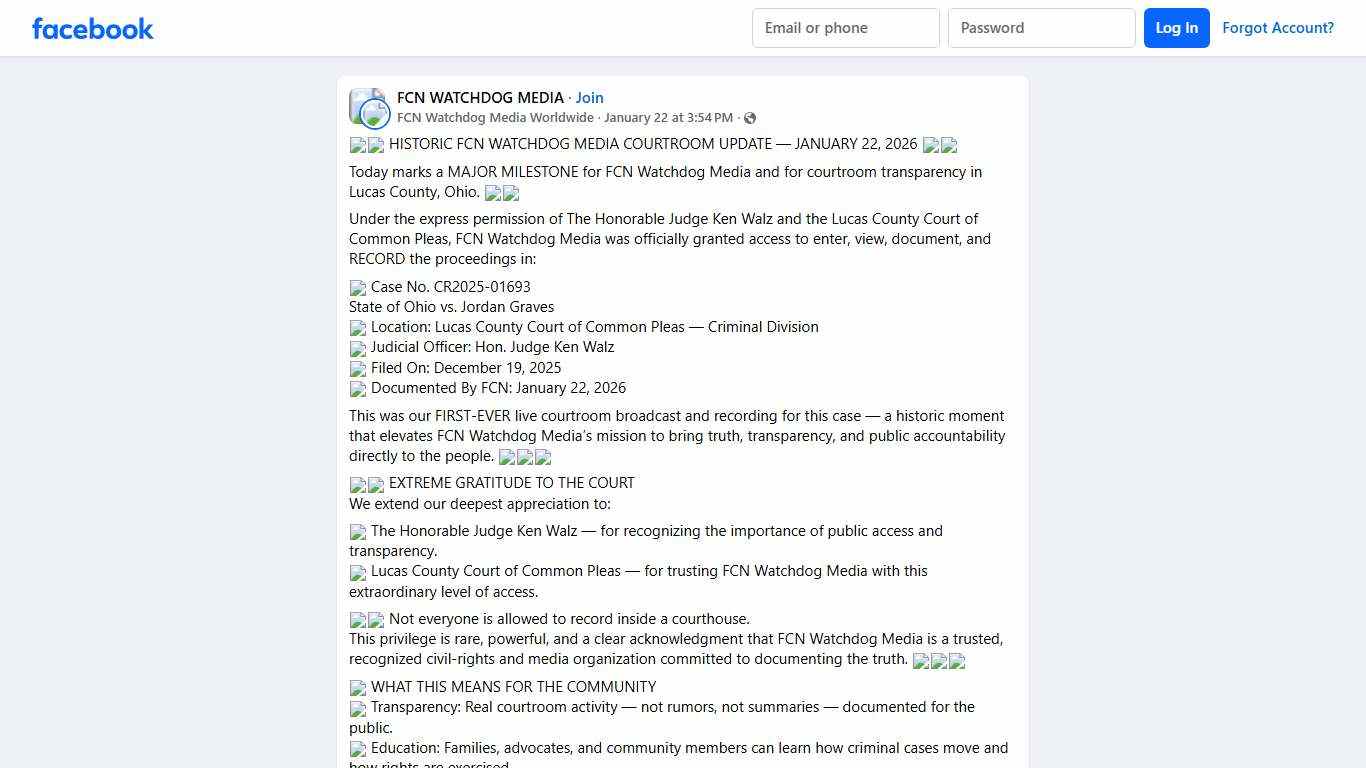1366x768 pixels.
Task: Open the January 22 post timestamp
Action: pos(668,117)
